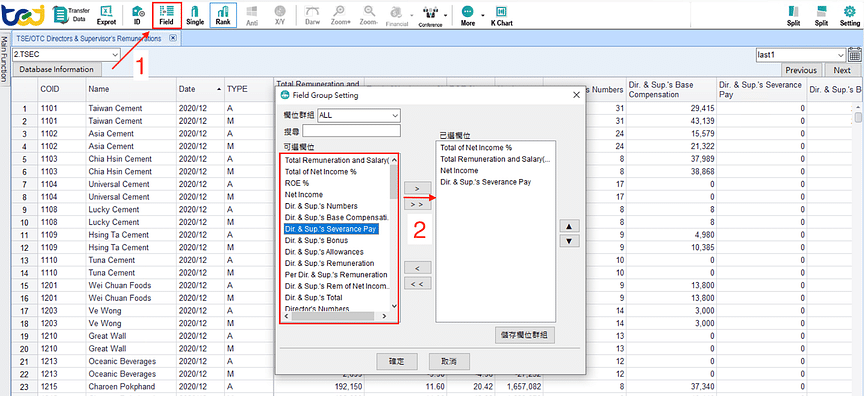
Task: Click the Export to Excel icon
Action: (x=106, y=15)
